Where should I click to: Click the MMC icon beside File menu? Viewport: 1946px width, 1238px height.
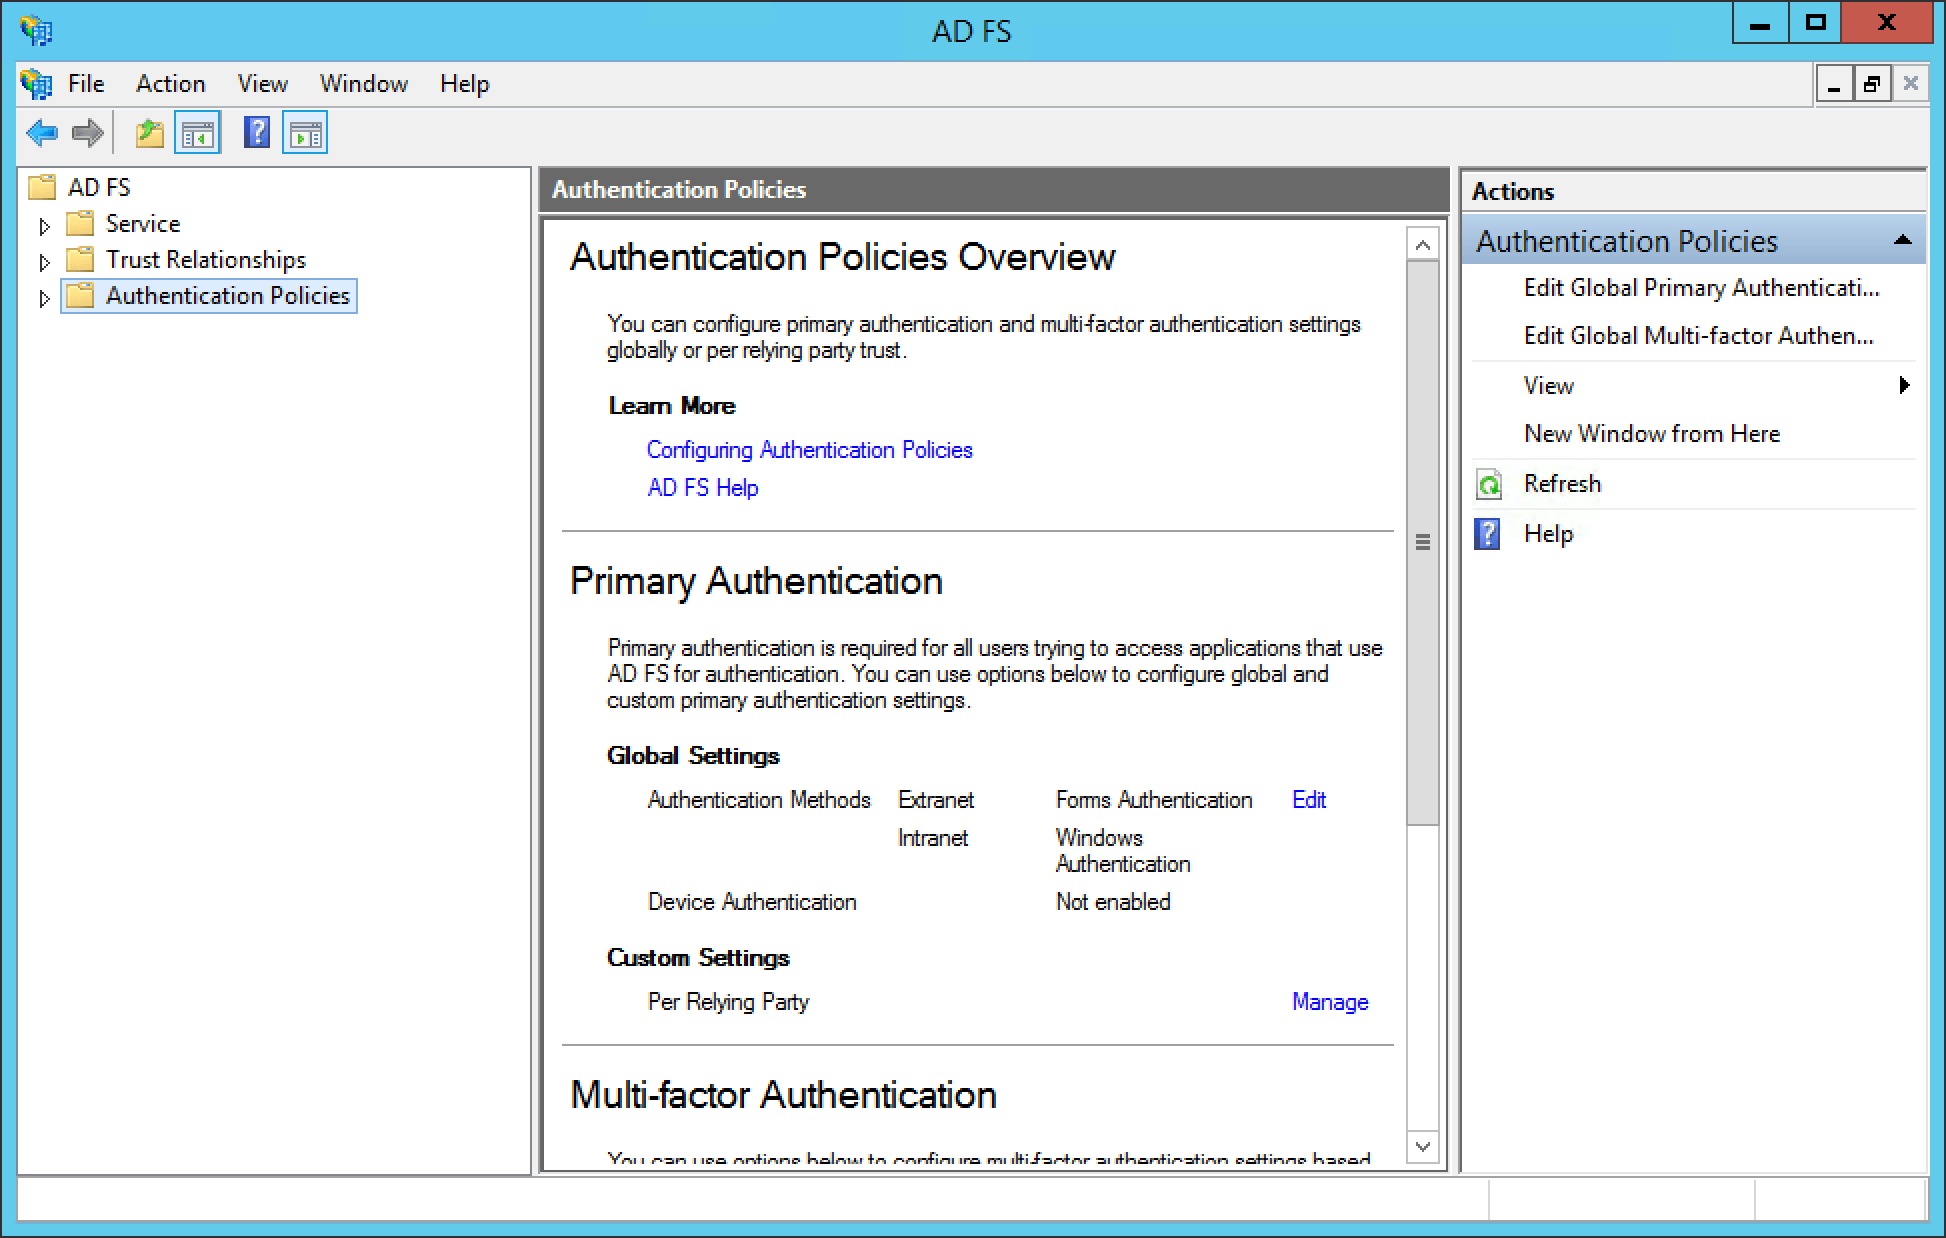[x=36, y=84]
